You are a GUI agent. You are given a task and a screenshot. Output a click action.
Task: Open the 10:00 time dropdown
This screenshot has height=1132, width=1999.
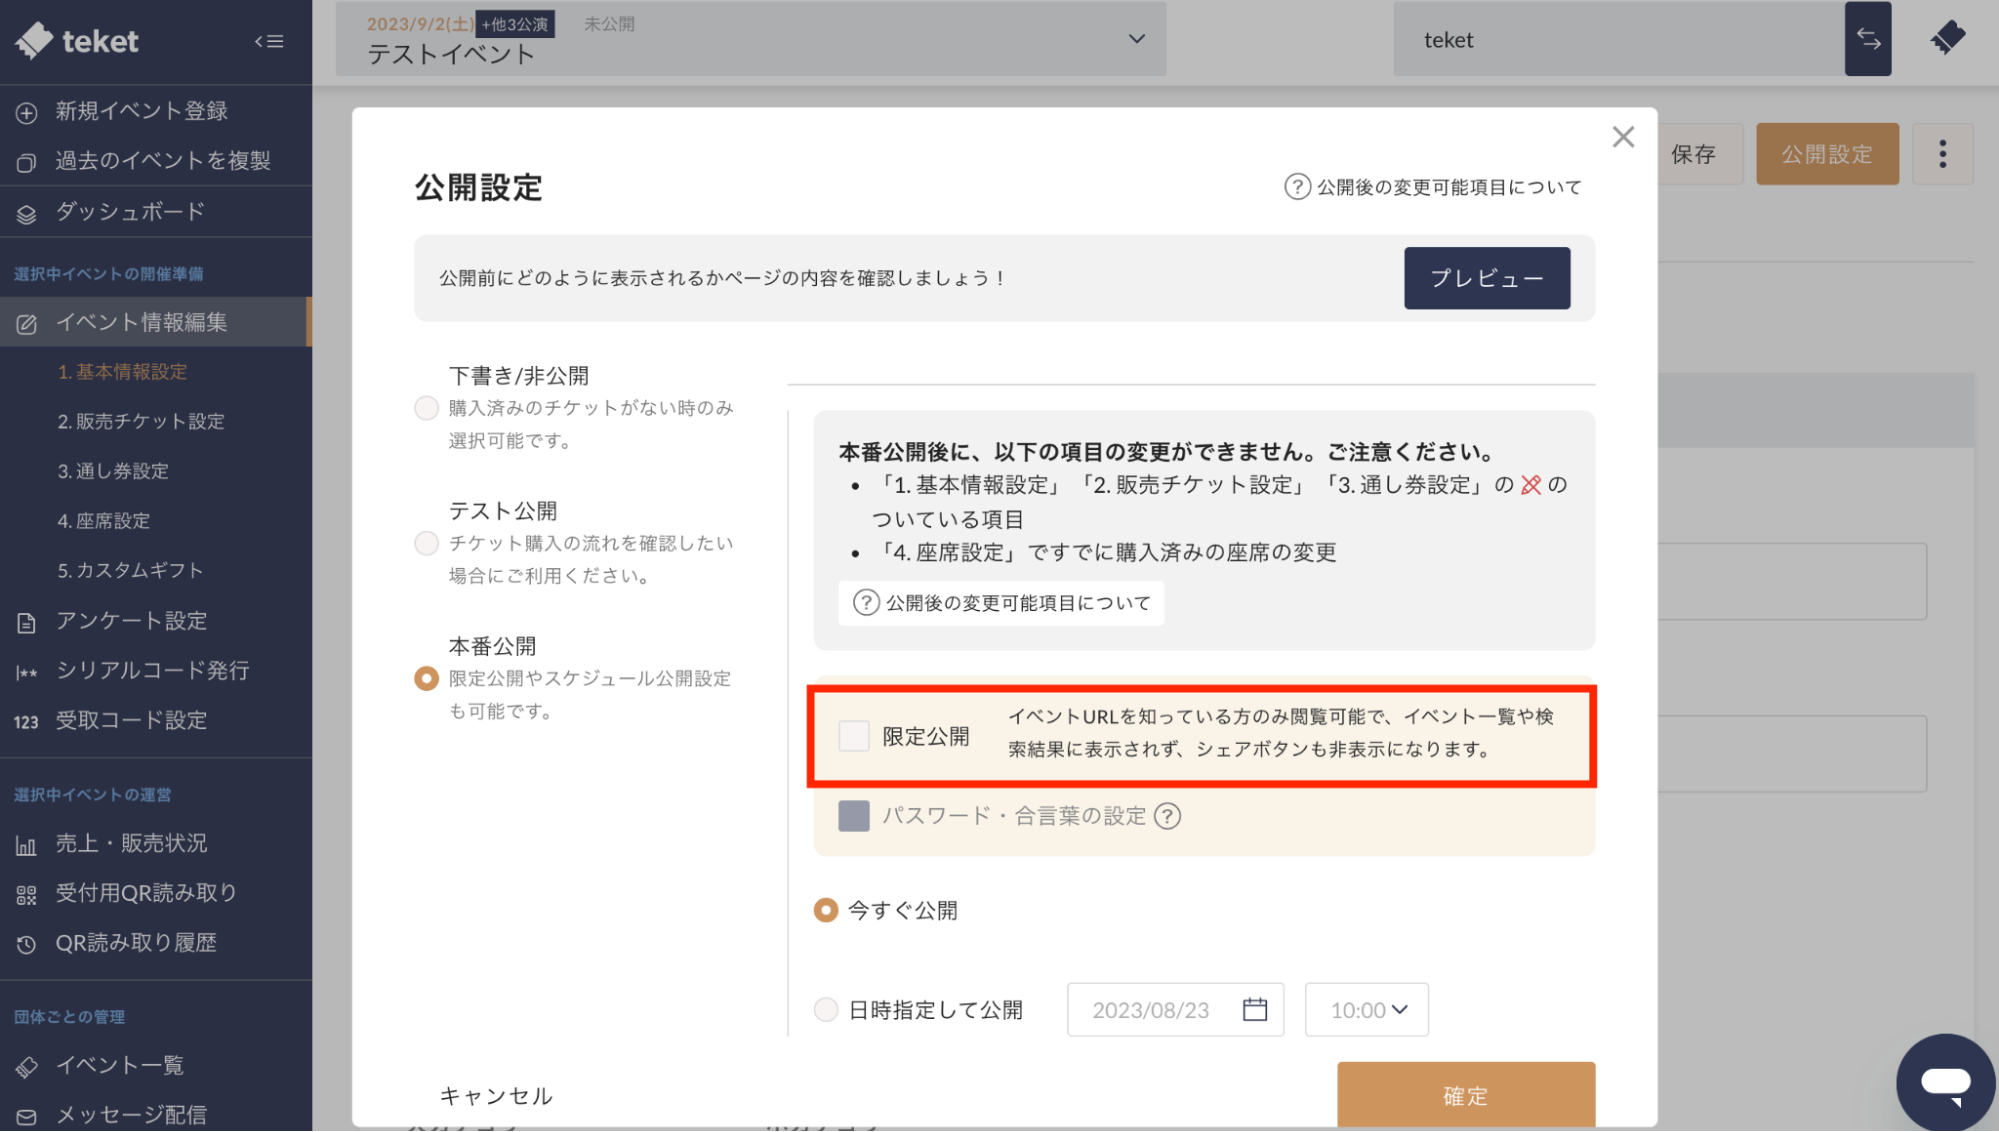tap(1366, 1010)
